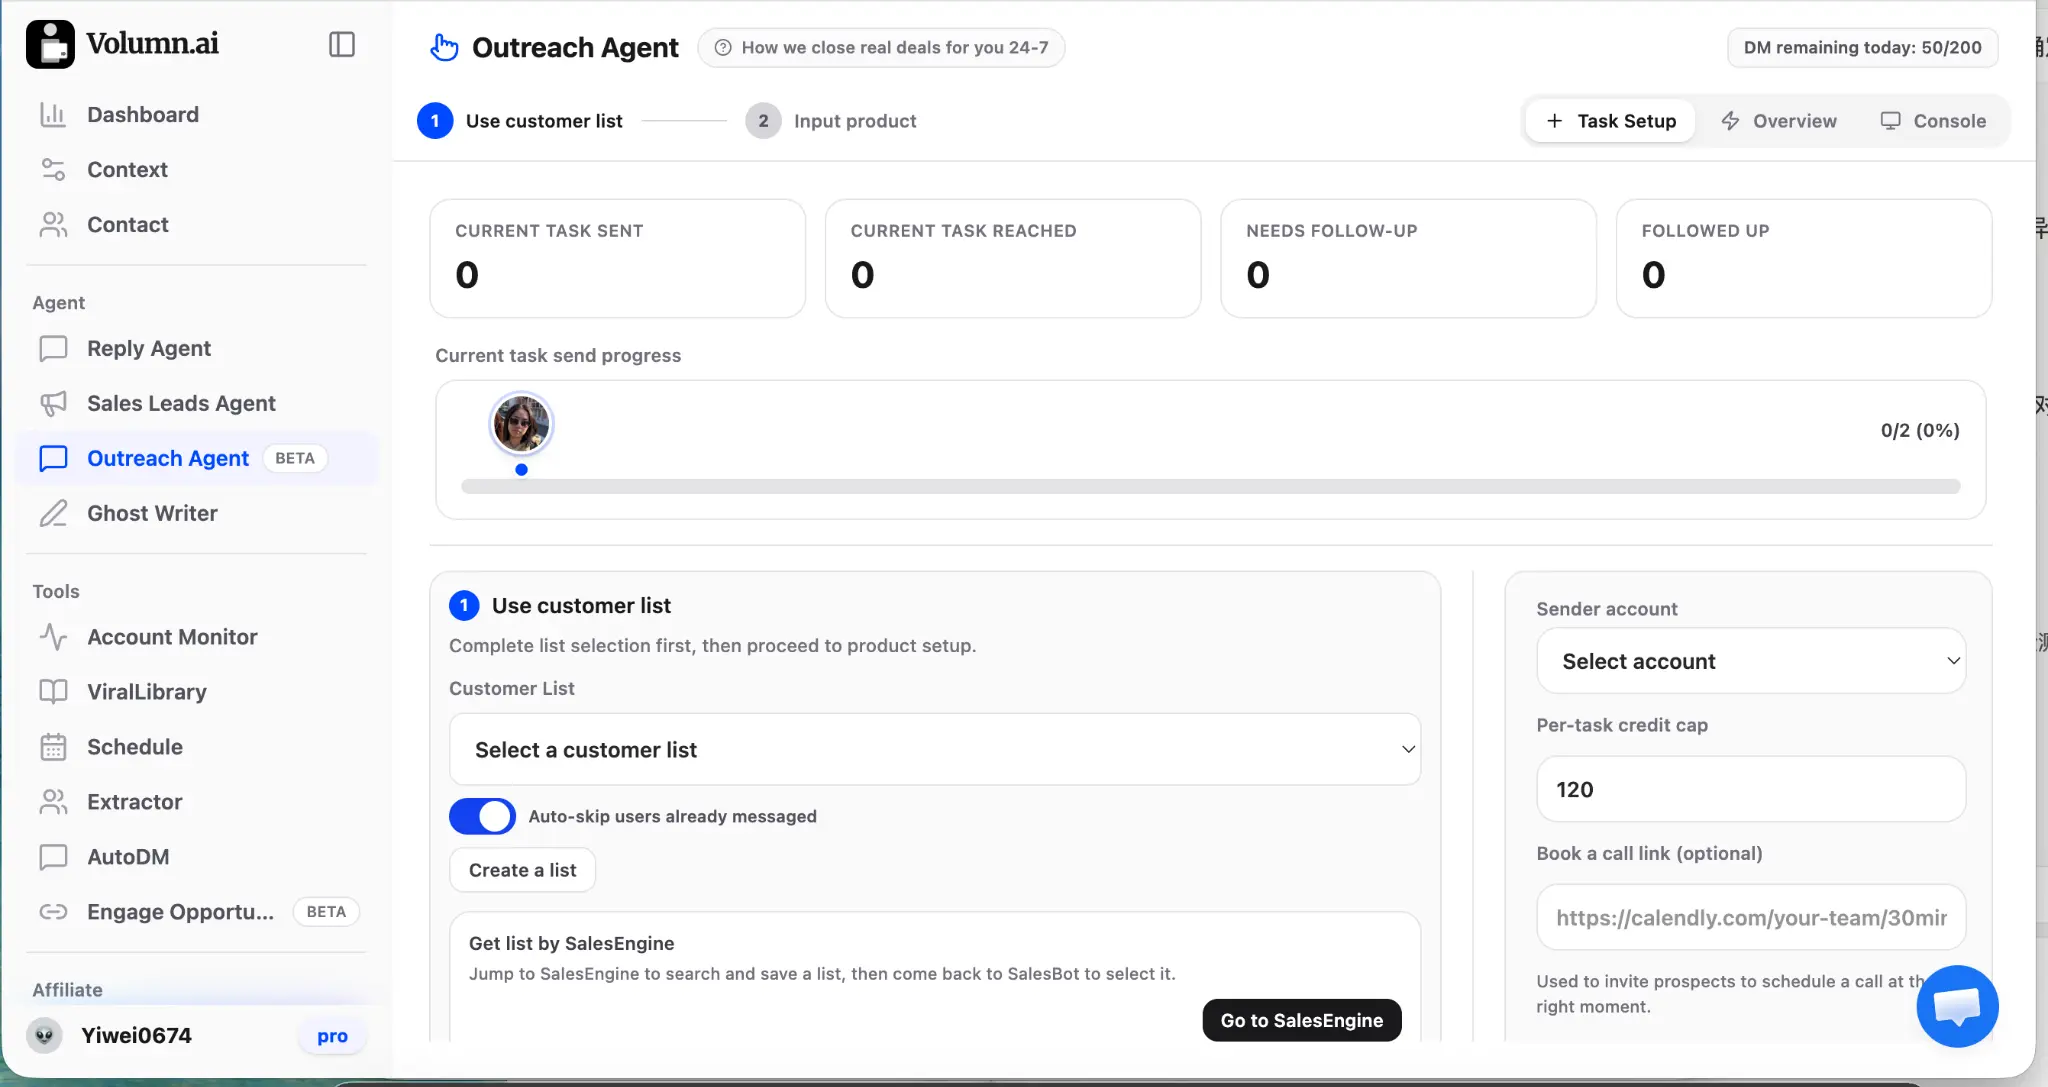Switch to the Overview tab
Screen dimensions: 2048x1087
tap(1778, 121)
